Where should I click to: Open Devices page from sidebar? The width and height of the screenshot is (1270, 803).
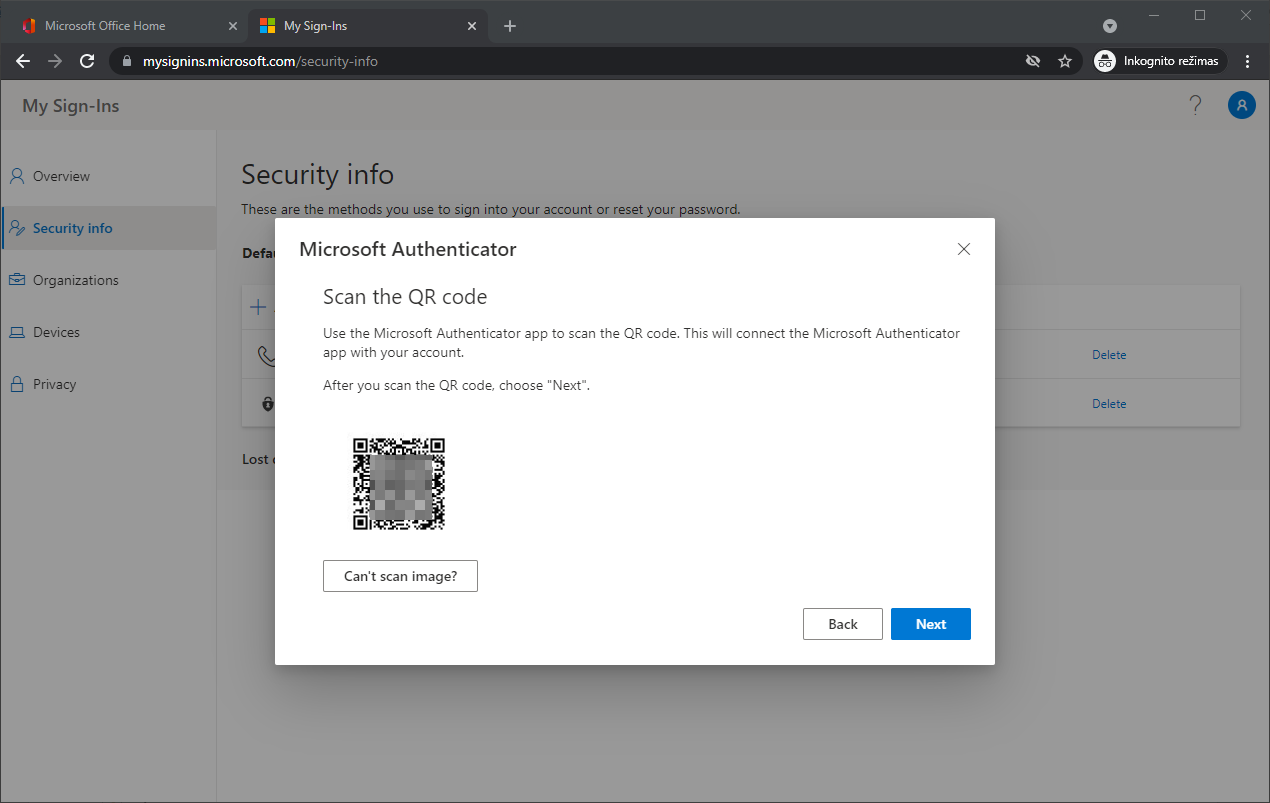[56, 332]
